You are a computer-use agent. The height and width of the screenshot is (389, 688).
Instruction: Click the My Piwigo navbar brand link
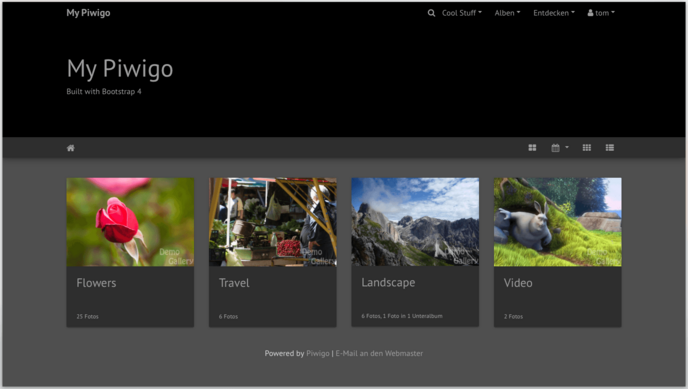(88, 13)
